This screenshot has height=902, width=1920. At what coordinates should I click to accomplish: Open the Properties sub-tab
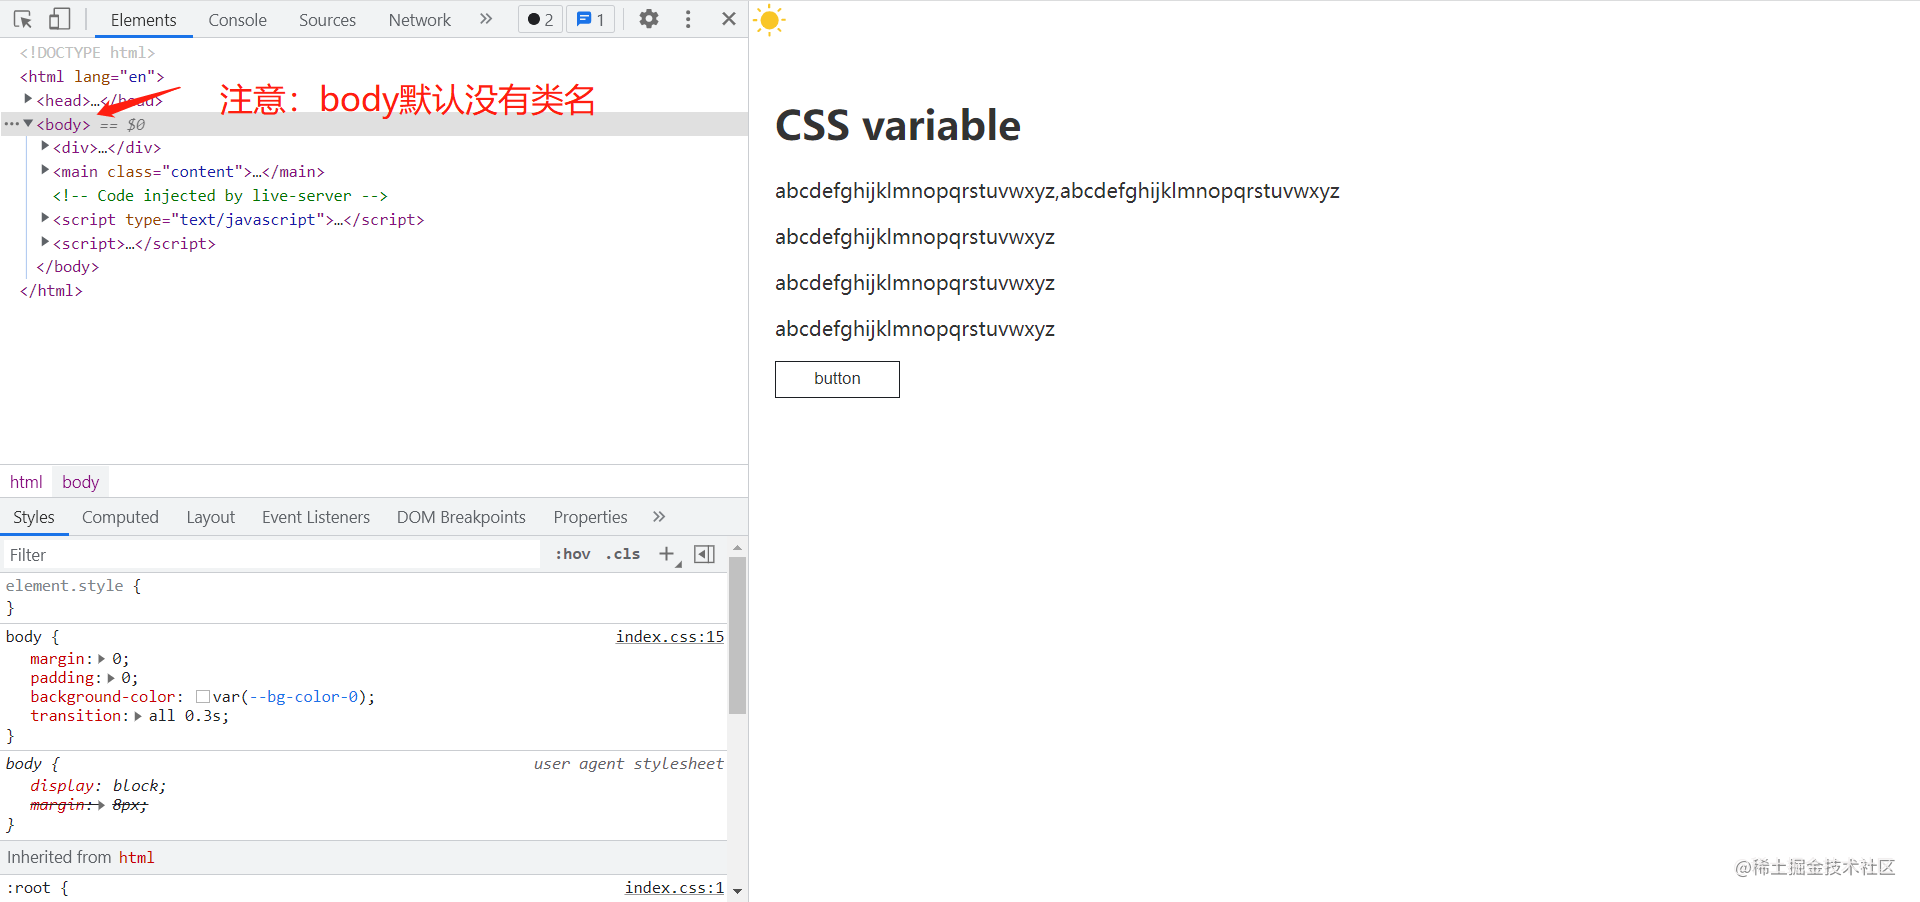tap(590, 517)
